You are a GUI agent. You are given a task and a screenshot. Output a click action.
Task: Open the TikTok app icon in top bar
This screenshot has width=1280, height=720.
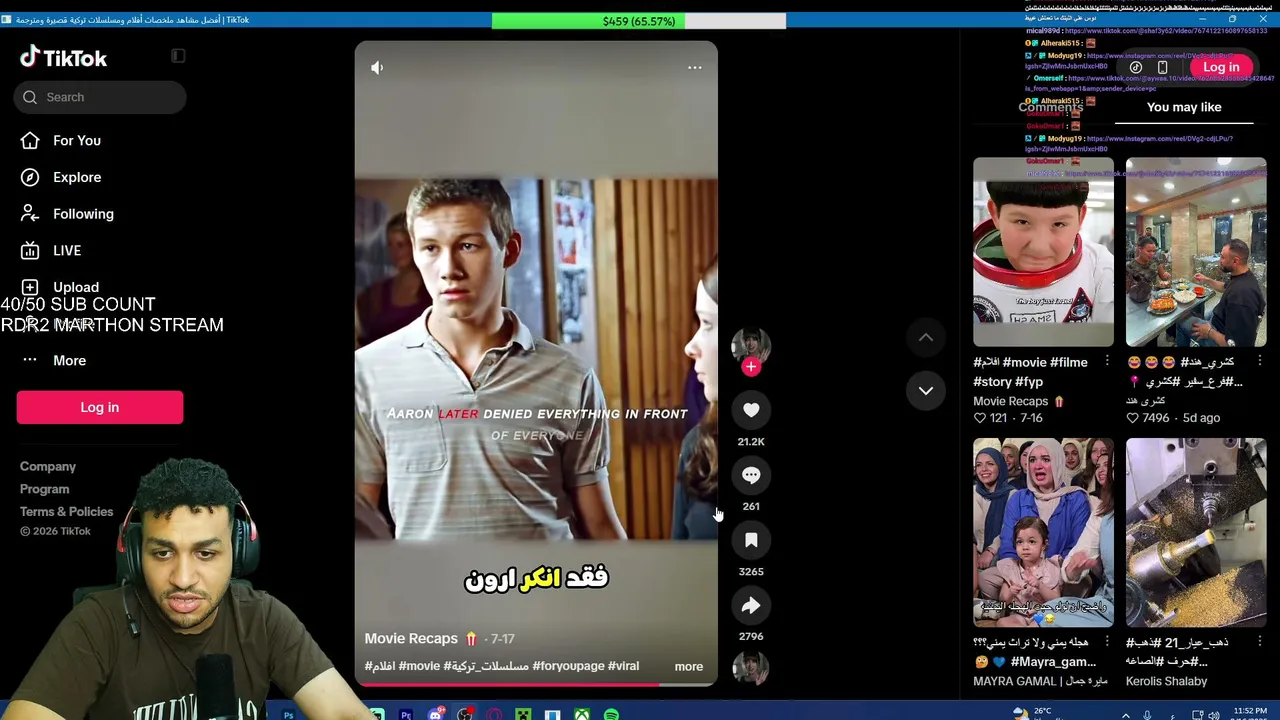1136,68
